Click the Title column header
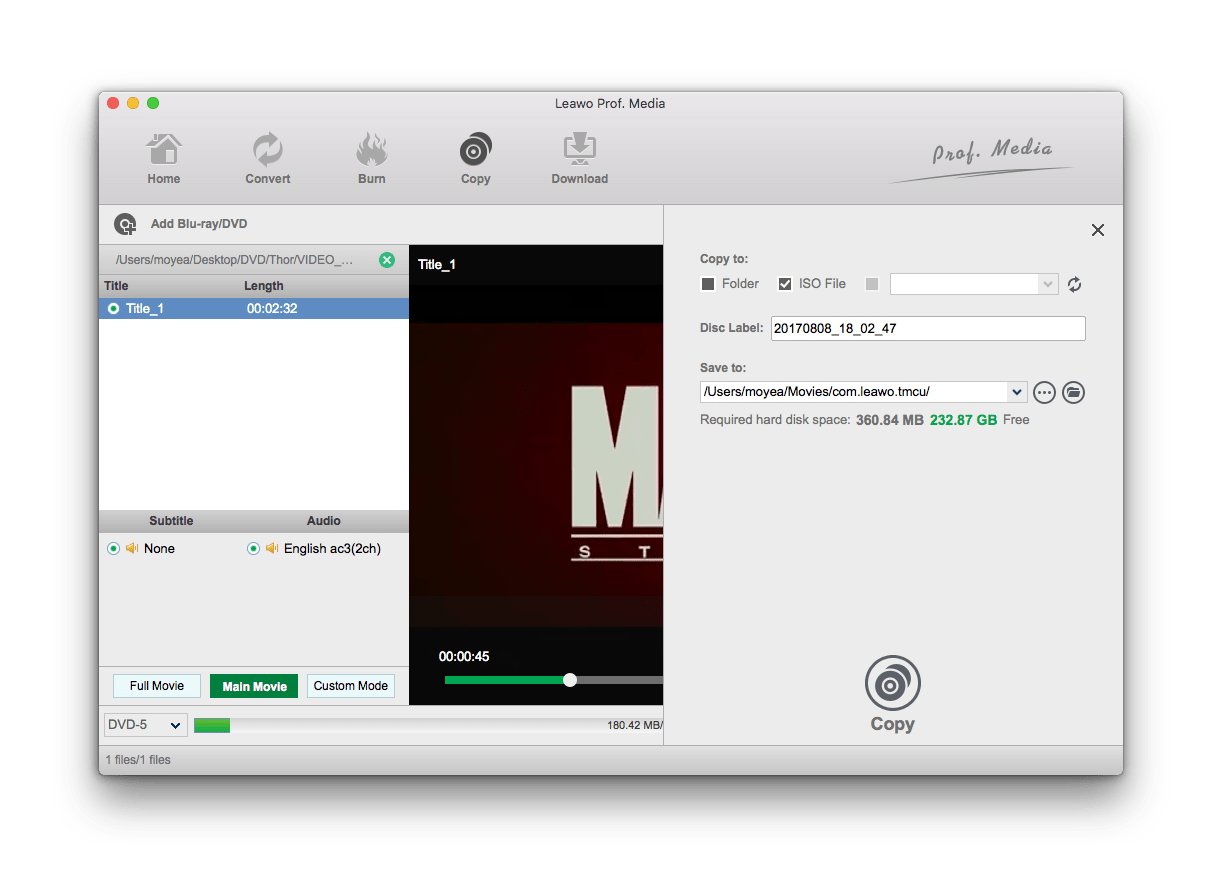1222x893 pixels. (x=116, y=286)
